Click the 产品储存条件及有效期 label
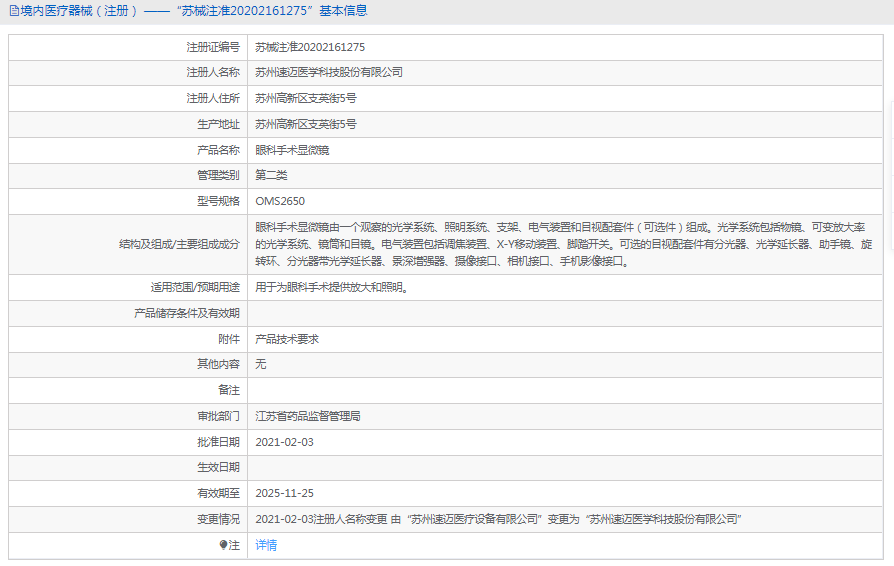Image resolution: width=894 pixels, height=566 pixels. (x=186, y=313)
